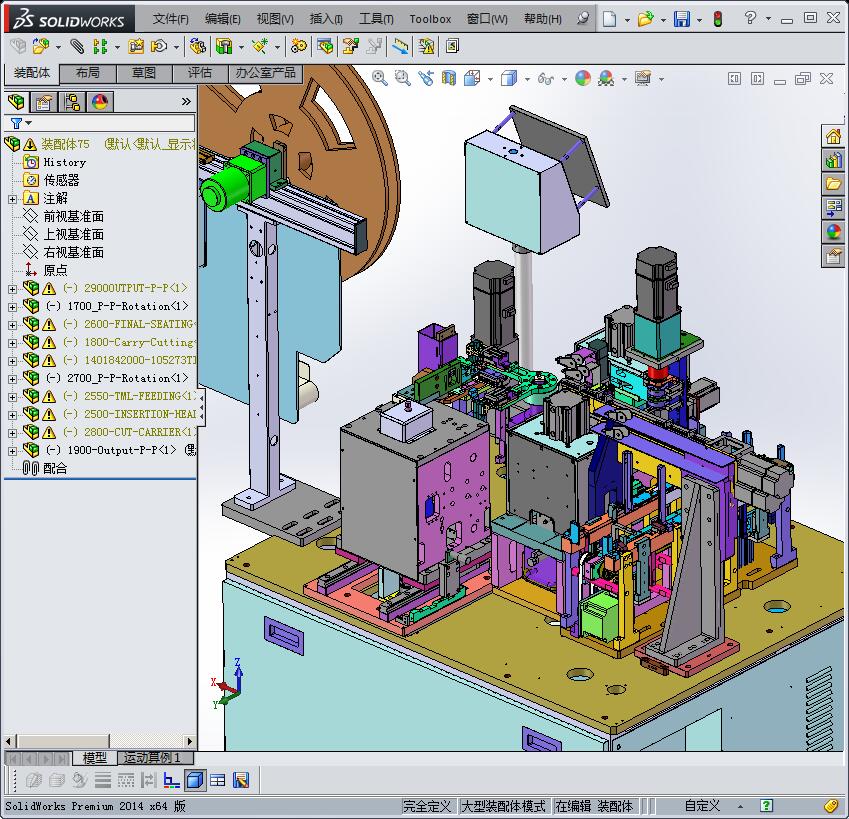This screenshot has width=849, height=819.
Task: Open the FeatureManager design tree tab
Action: [16, 102]
